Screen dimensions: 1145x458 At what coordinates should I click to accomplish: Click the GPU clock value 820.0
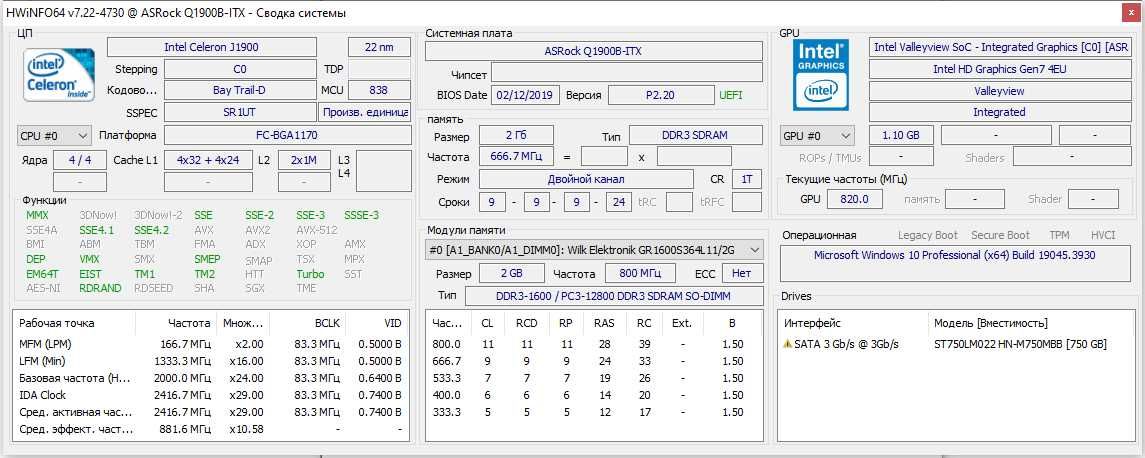[855, 199]
